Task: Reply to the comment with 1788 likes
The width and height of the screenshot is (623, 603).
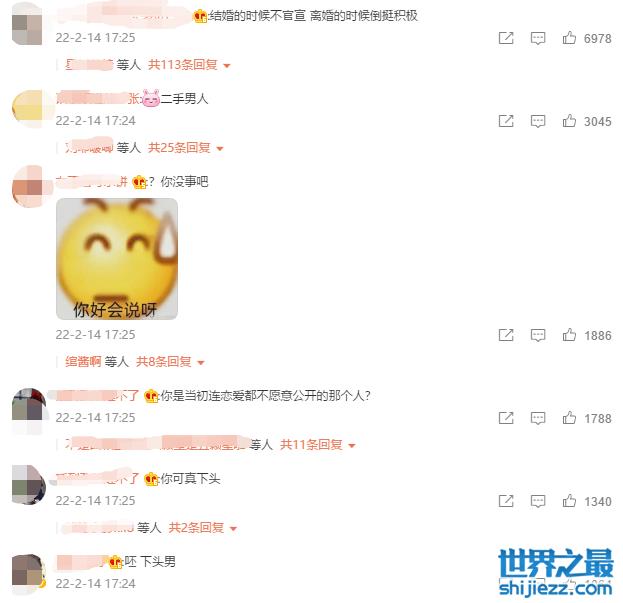Action: (538, 418)
